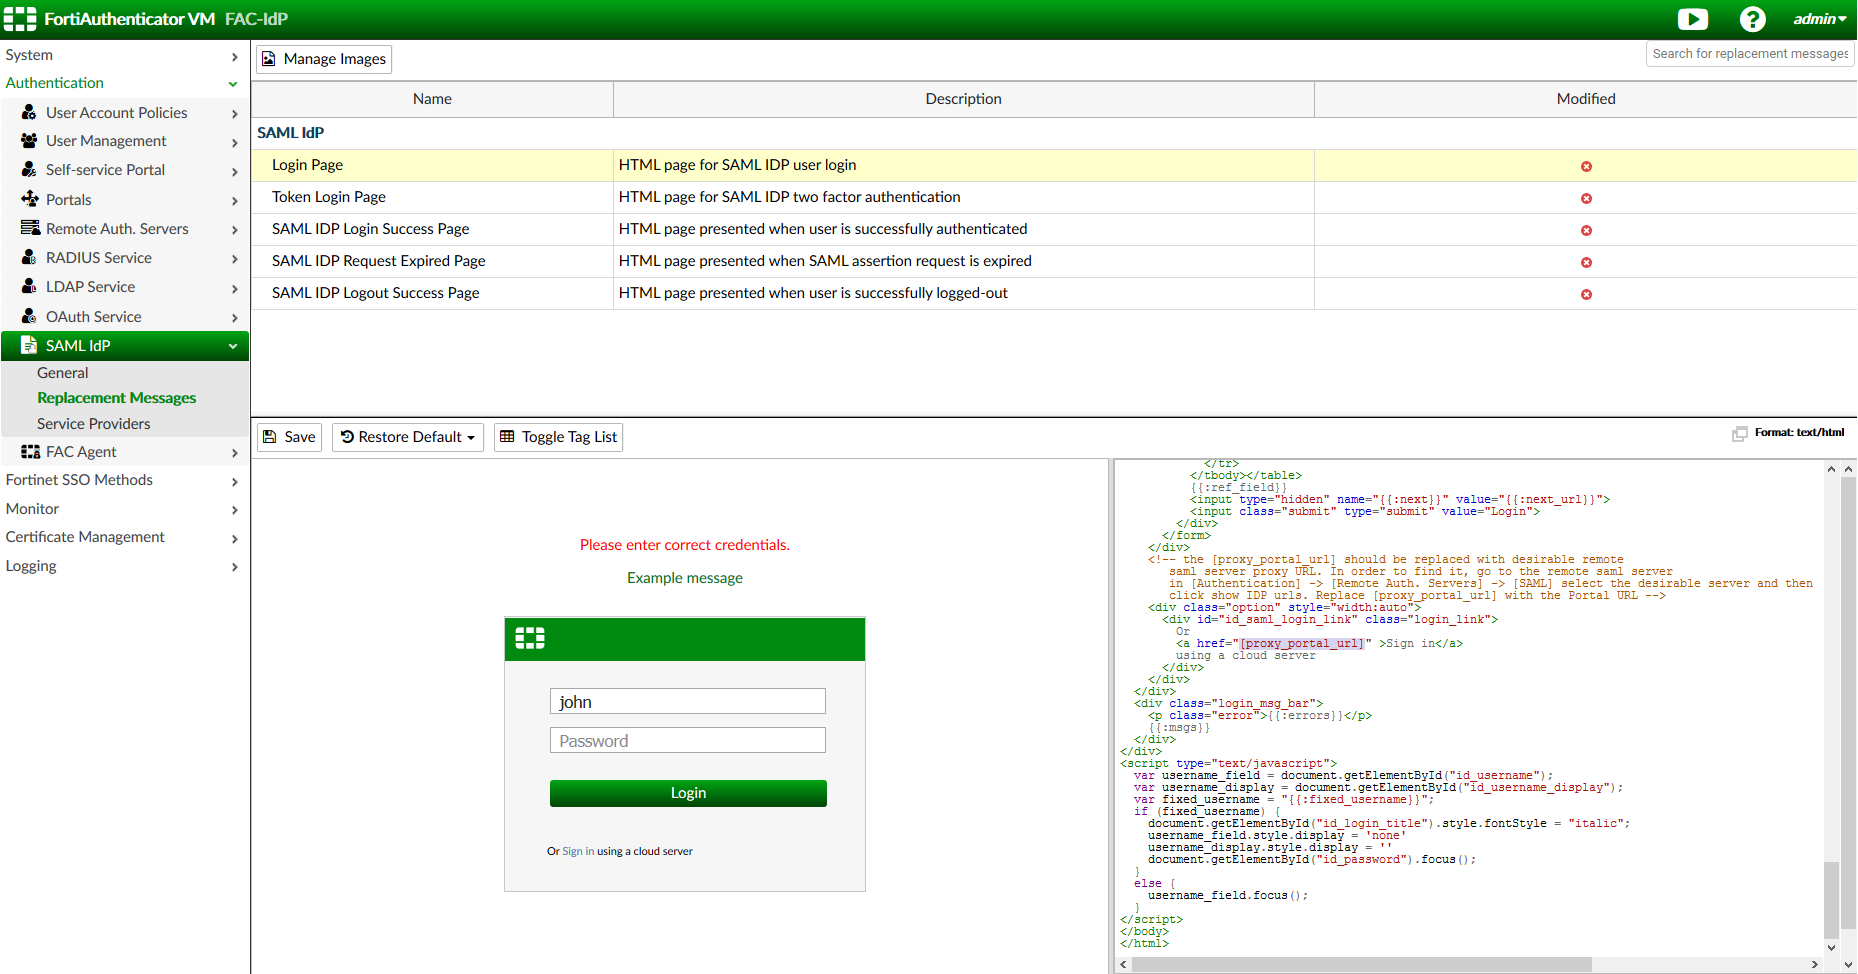Click the FortiAuthenticator logo icon
Image resolution: width=1858 pixels, height=974 pixels.
(x=20, y=19)
